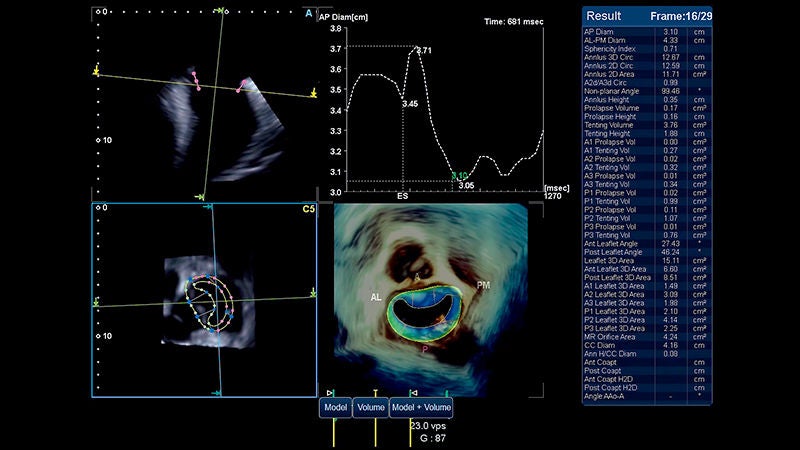Screen dimensions: 800x450
Task: Select the Post Leaflet 3D Area row
Action: tap(647, 278)
